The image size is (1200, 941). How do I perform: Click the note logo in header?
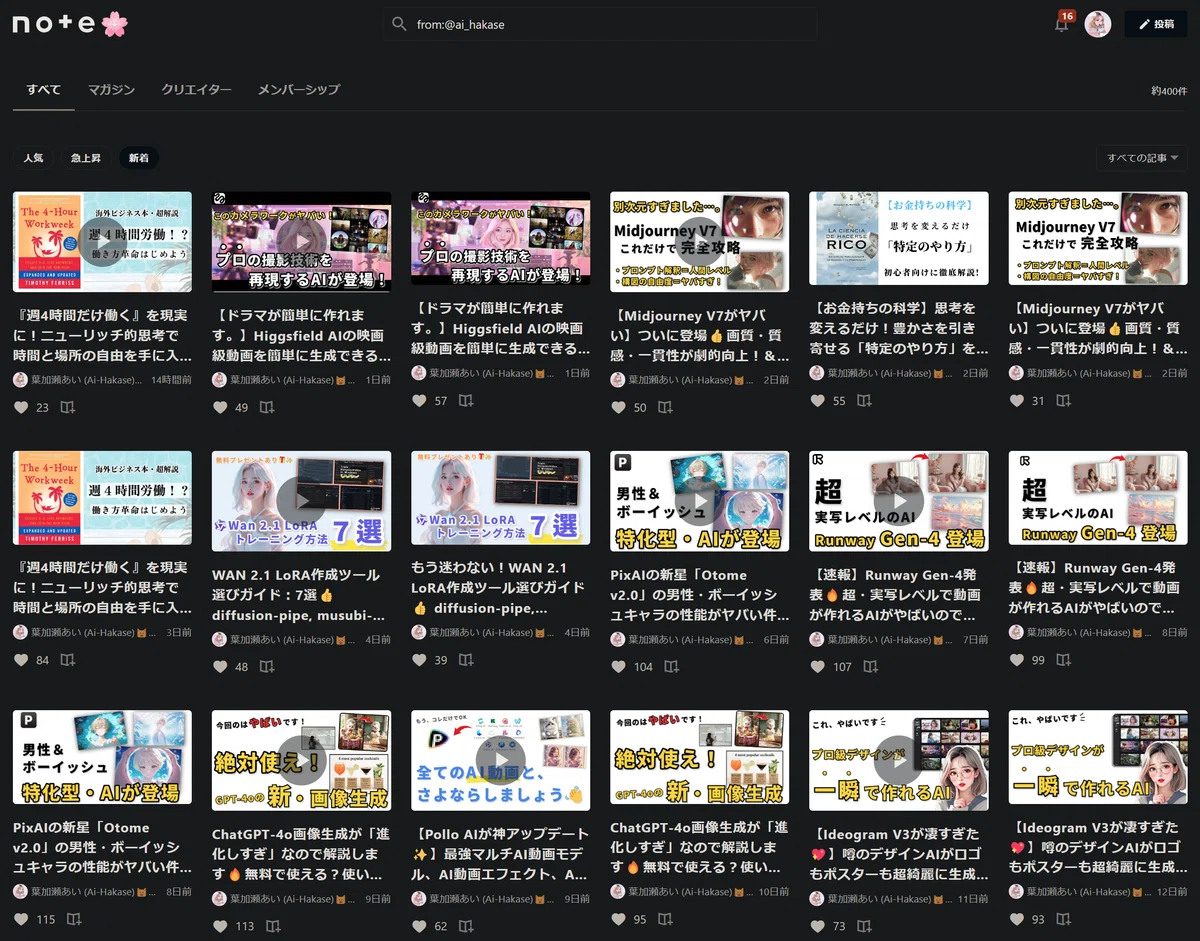[70, 24]
